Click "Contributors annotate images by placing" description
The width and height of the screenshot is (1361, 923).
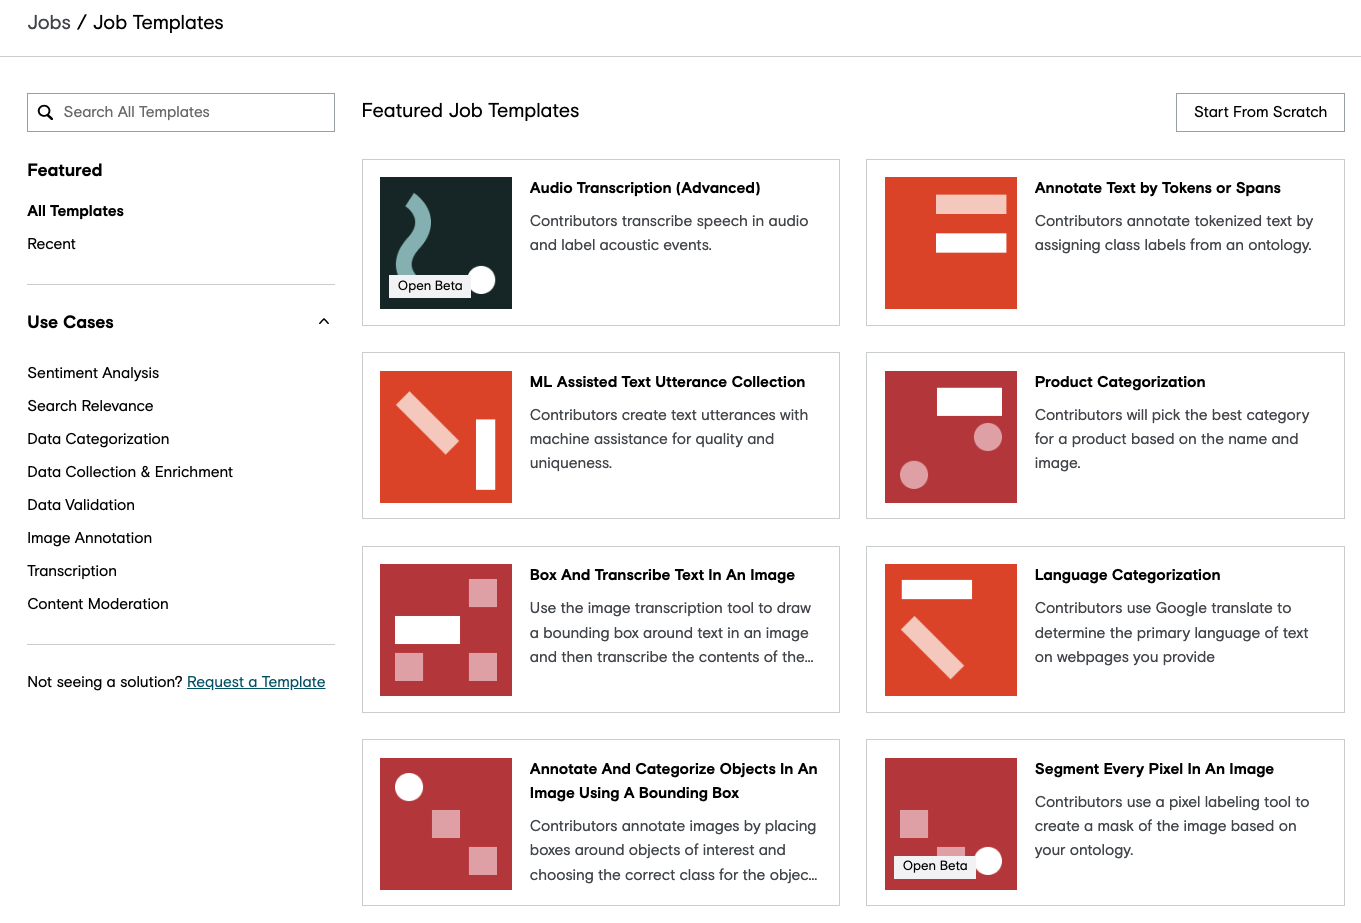click(x=673, y=850)
